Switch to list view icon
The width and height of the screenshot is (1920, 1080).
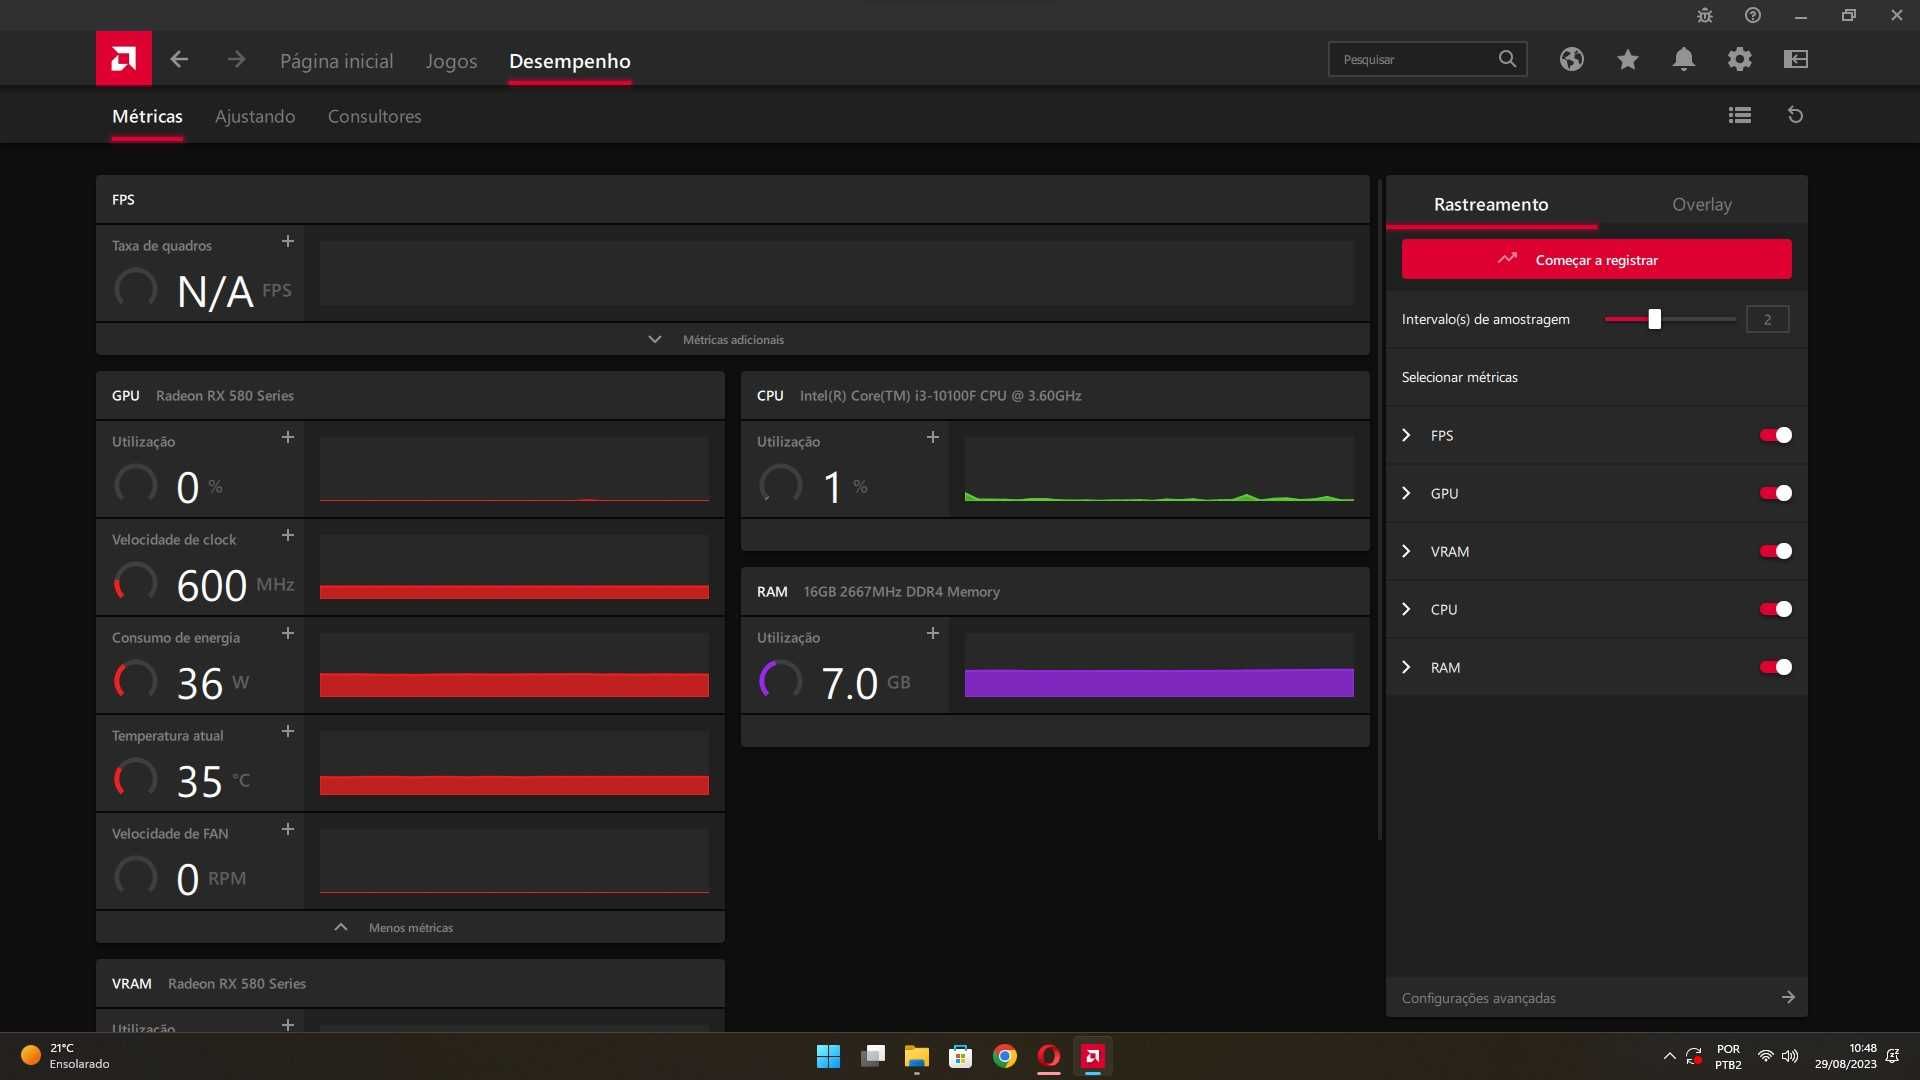[x=1740, y=115]
